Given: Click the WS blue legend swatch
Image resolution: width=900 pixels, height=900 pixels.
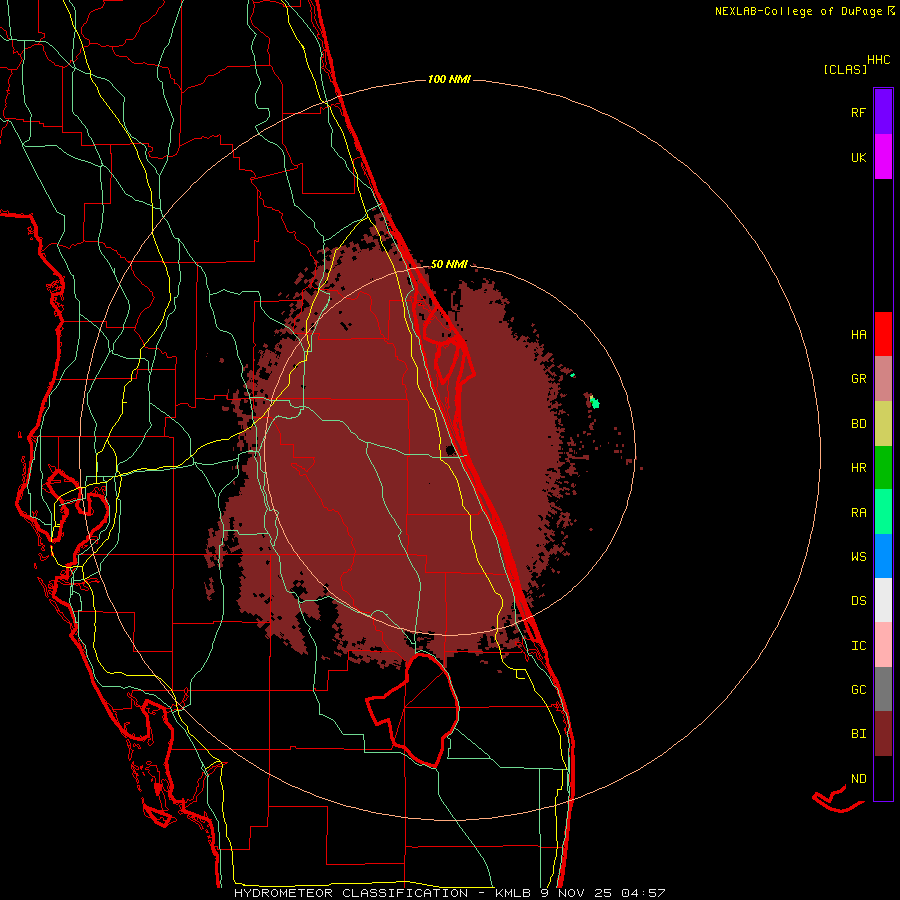Looking at the screenshot, I should [x=883, y=556].
